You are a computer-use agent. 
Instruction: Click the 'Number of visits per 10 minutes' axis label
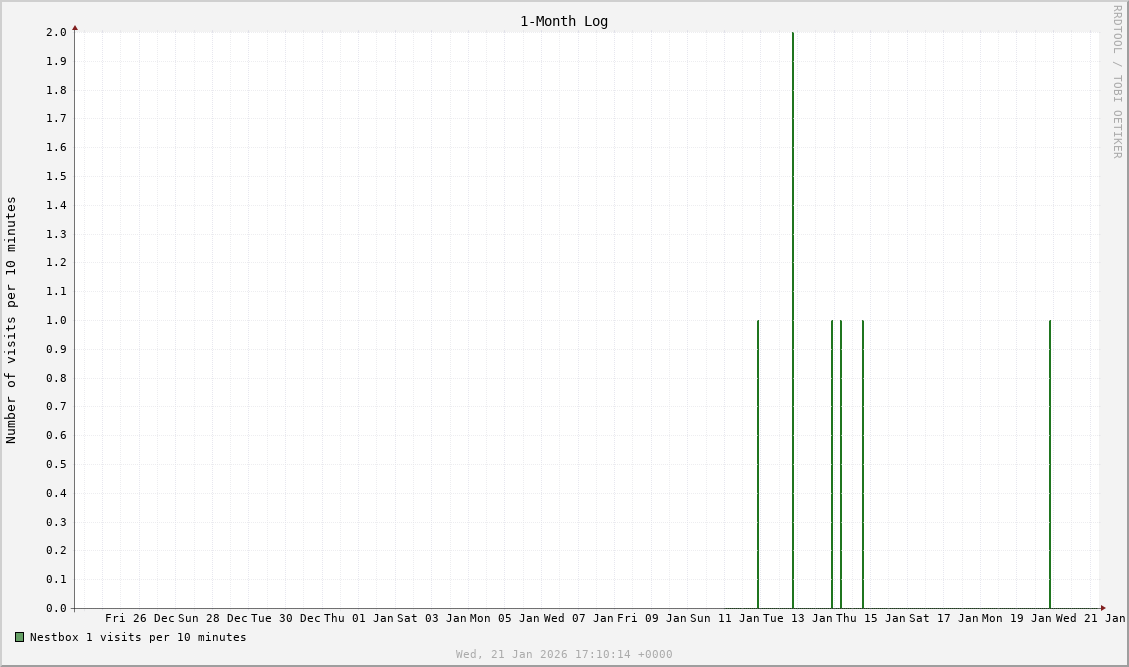12,320
